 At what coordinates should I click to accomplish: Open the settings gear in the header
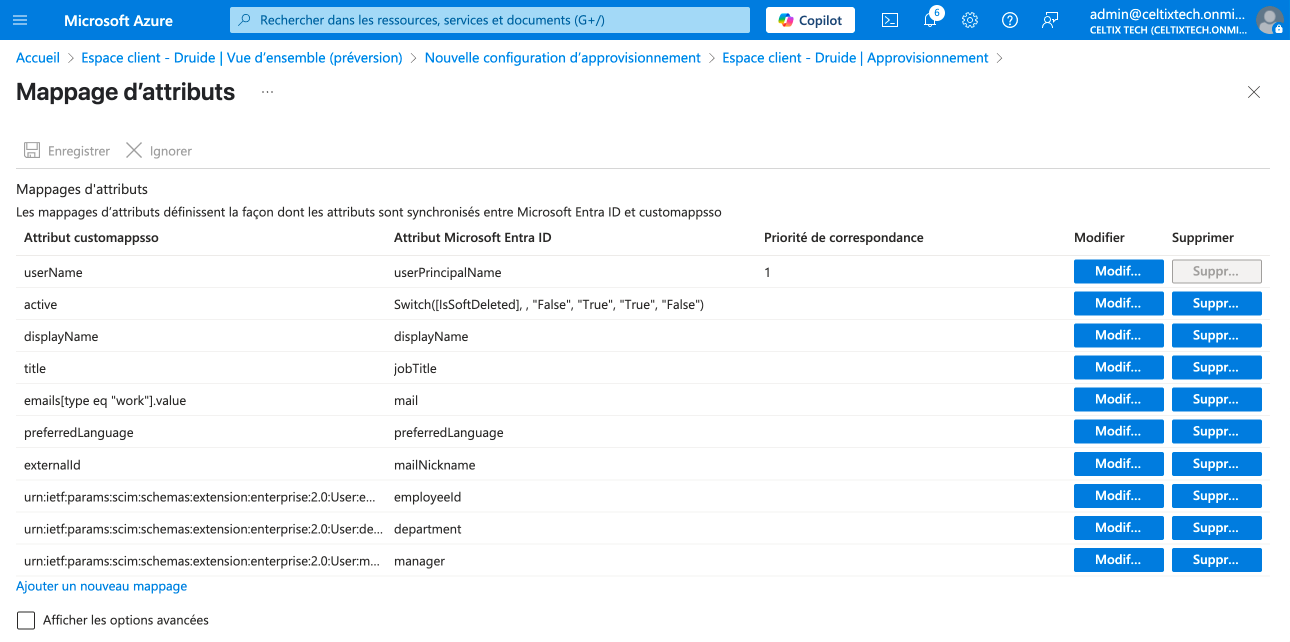pos(969,20)
